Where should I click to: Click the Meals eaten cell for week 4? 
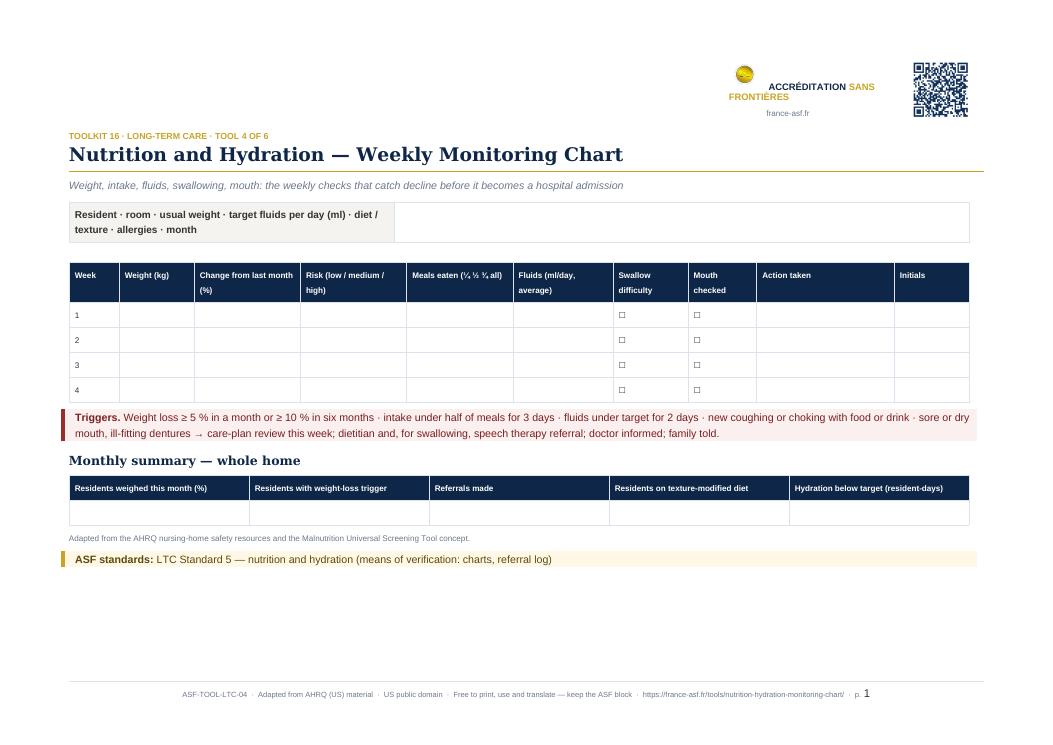click(x=459, y=390)
